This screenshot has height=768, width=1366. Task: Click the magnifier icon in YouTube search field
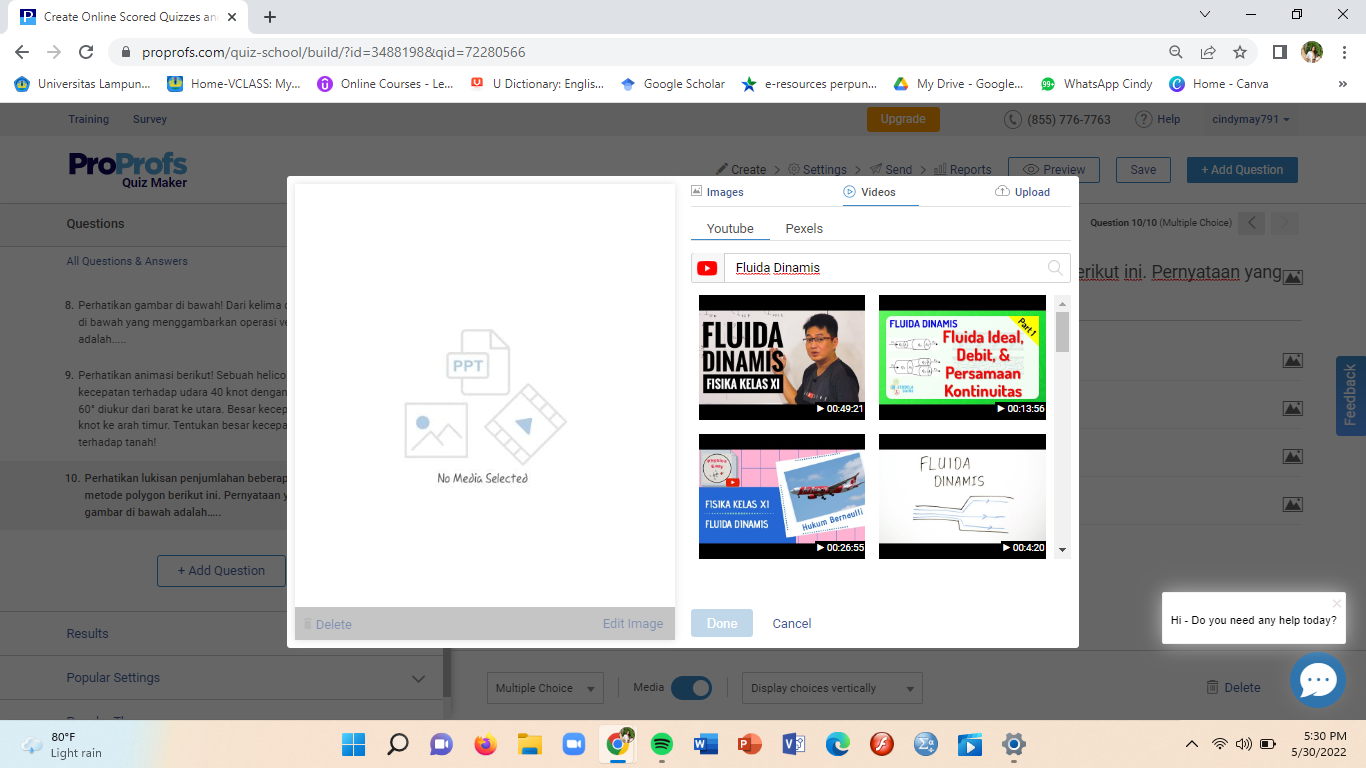click(x=1054, y=268)
